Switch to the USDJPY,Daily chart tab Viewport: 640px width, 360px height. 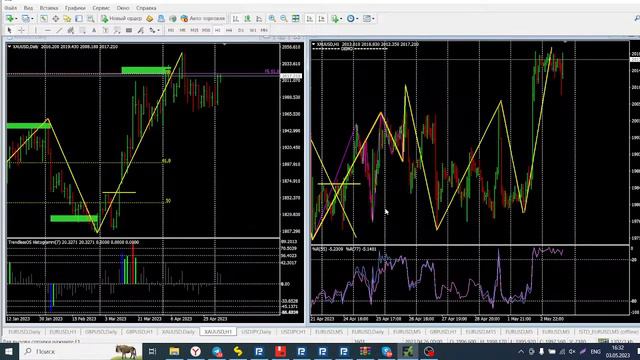[256, 332]
